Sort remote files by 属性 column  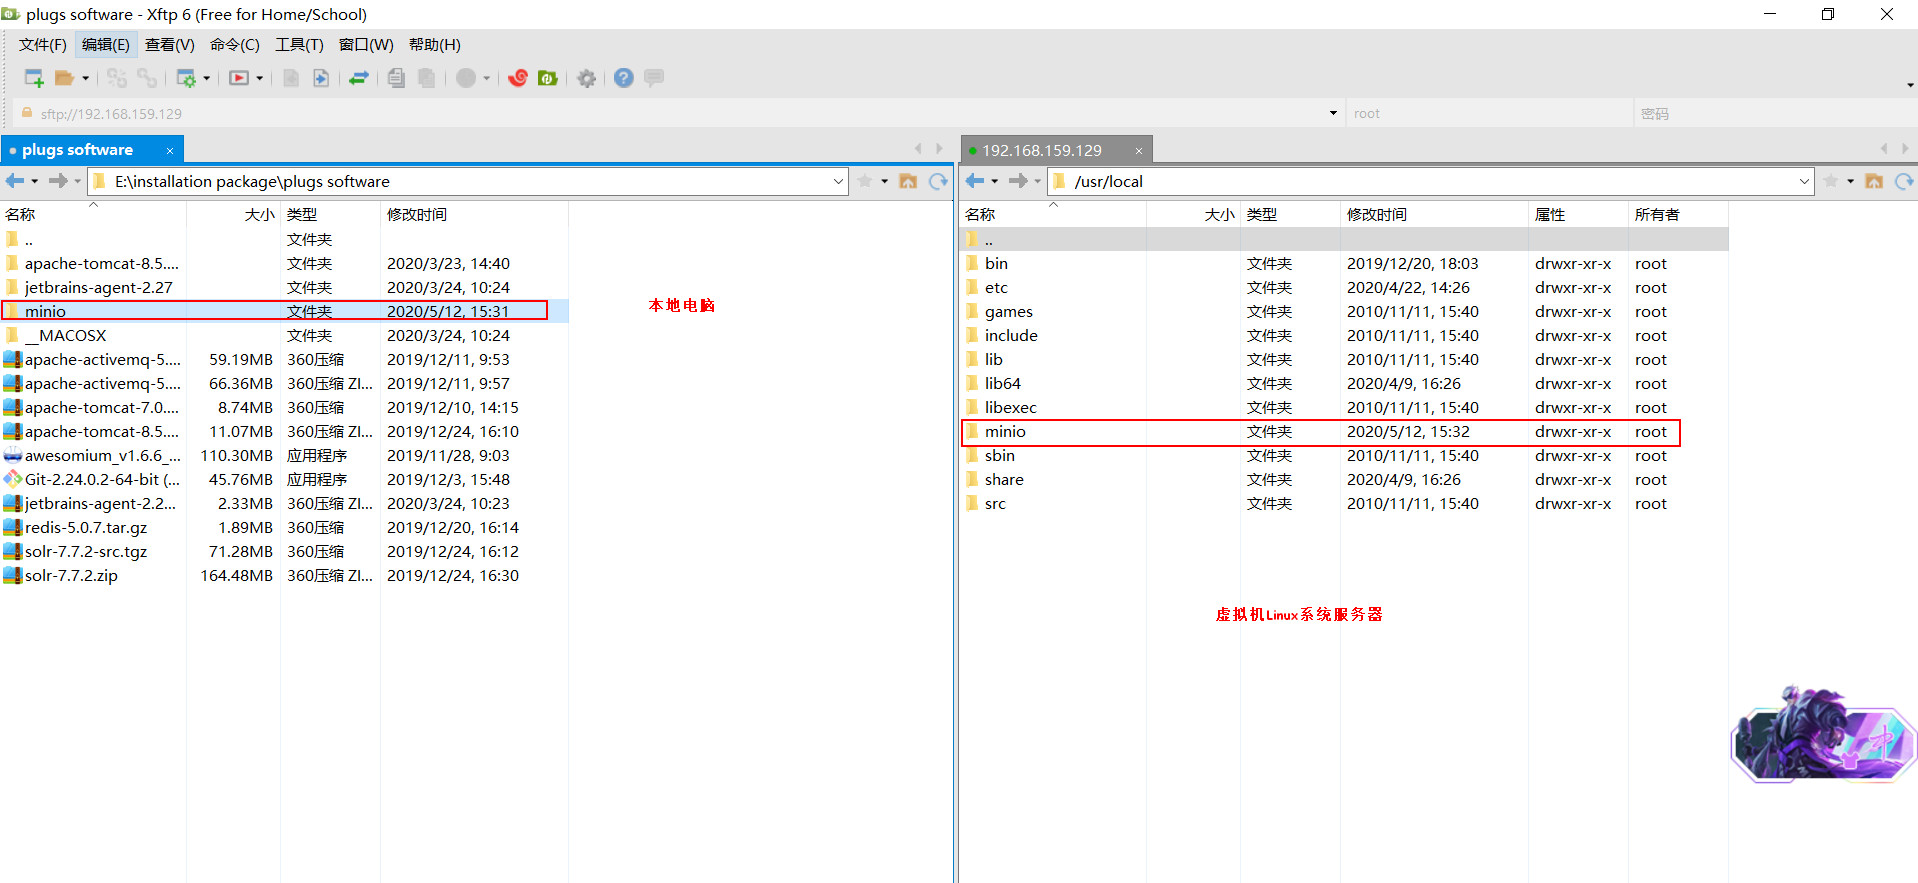(1578, 214)
